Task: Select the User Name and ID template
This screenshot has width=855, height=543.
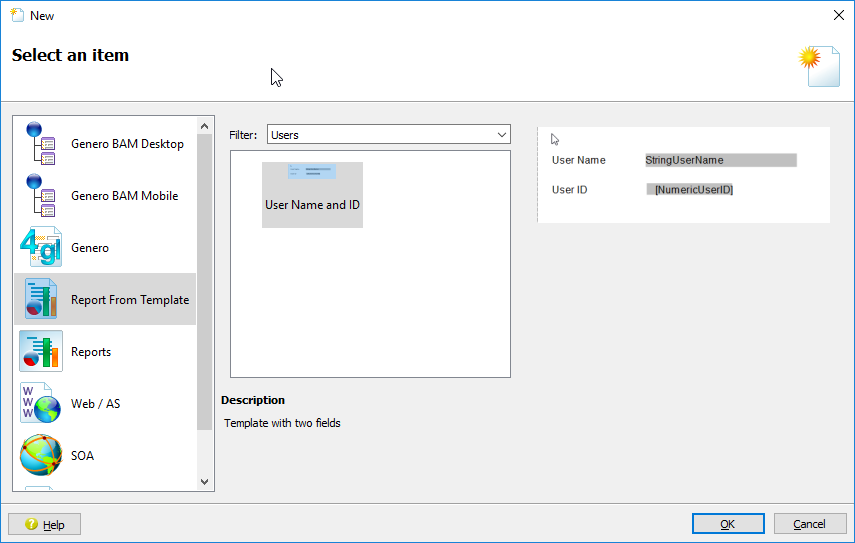Action: (x=312, y=194)
